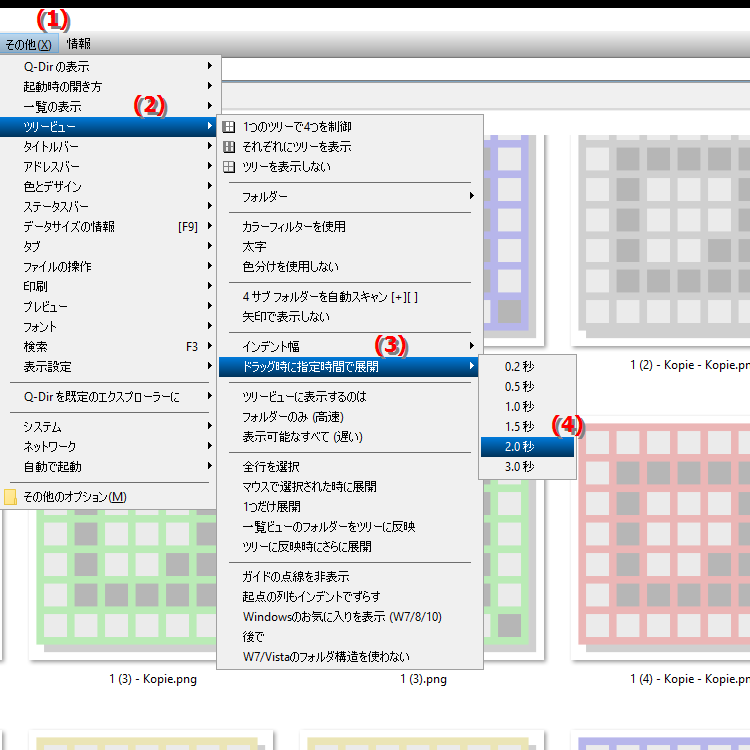The height and width of the screenshot is (750, 750).
Task: Open the プレビュー submenu
Action: pyautogui.click(x=110, y=307)
